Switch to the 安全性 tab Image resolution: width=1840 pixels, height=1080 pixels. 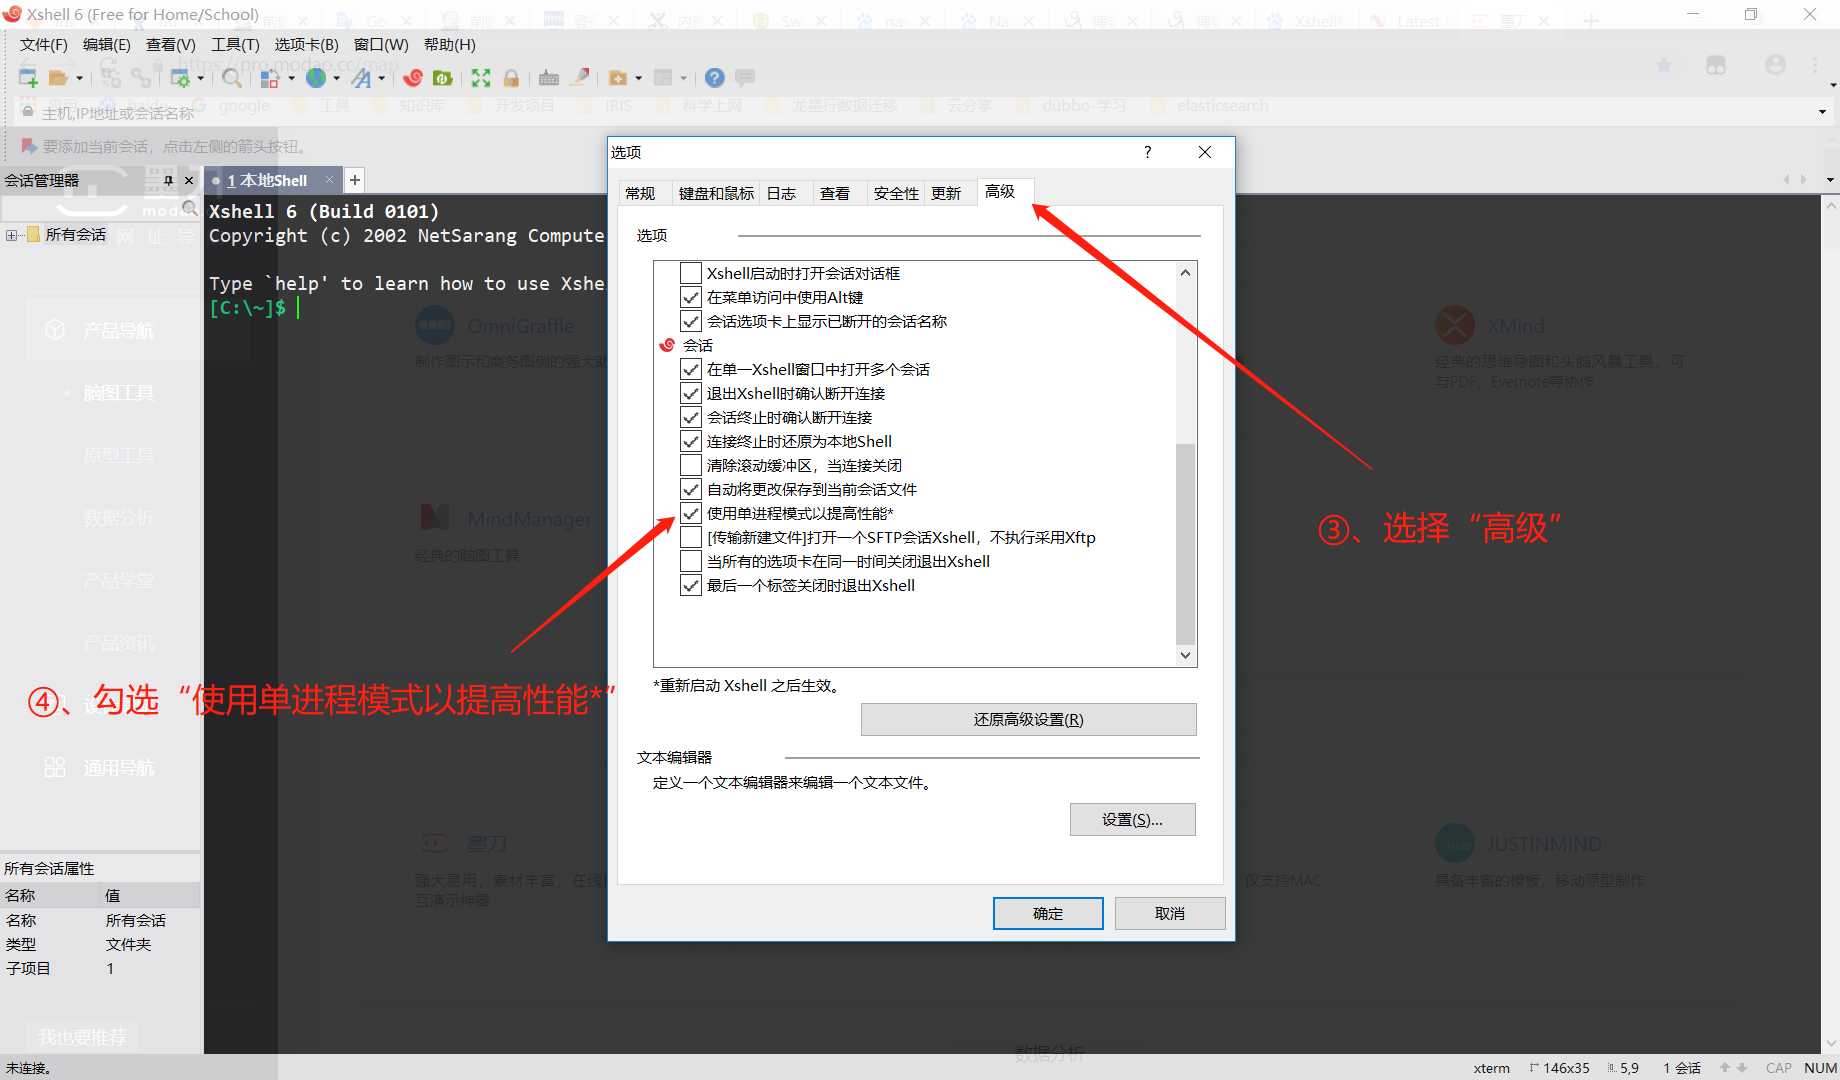895,193
